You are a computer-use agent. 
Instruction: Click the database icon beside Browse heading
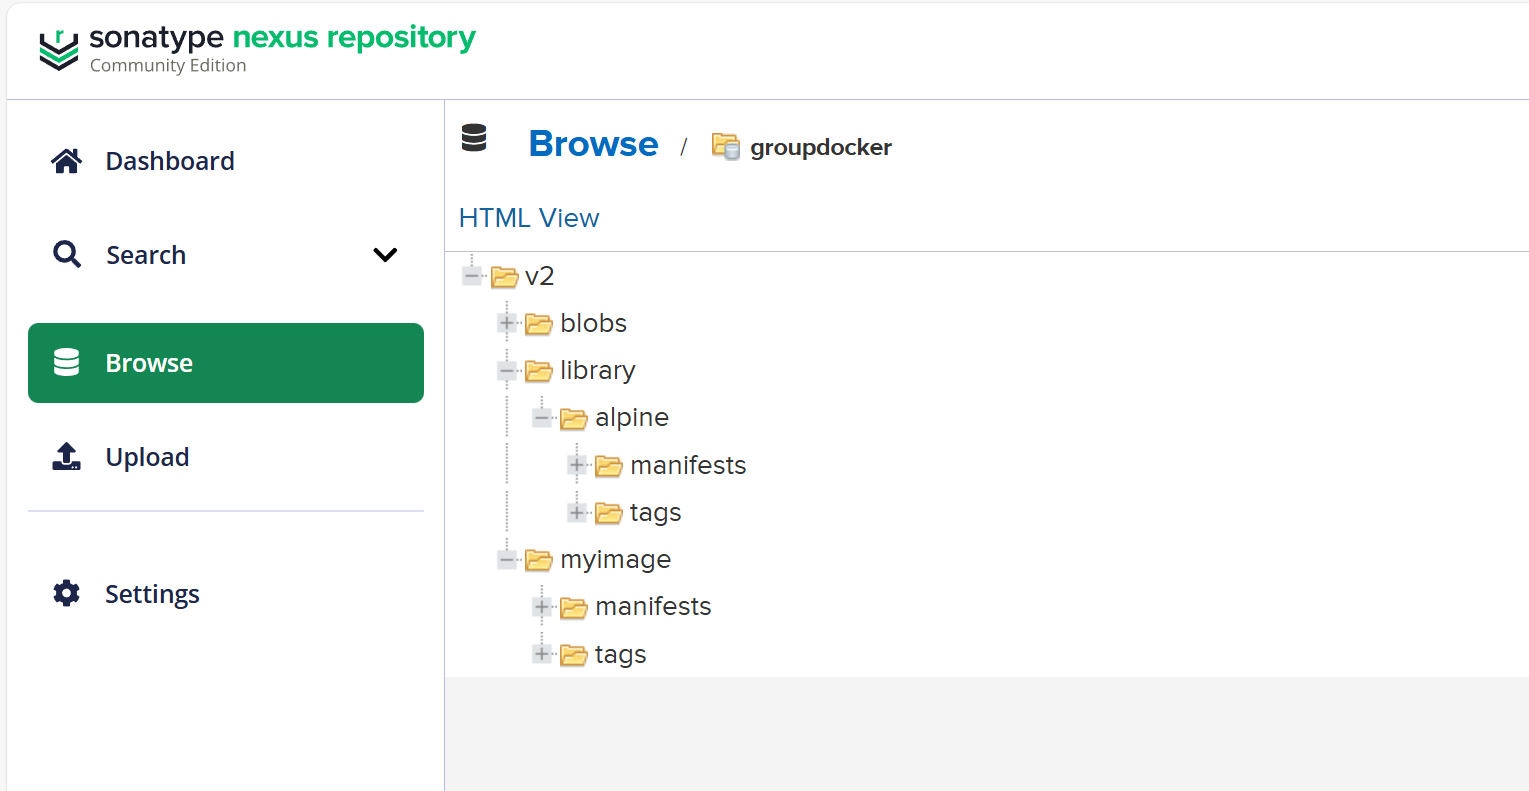474,138
